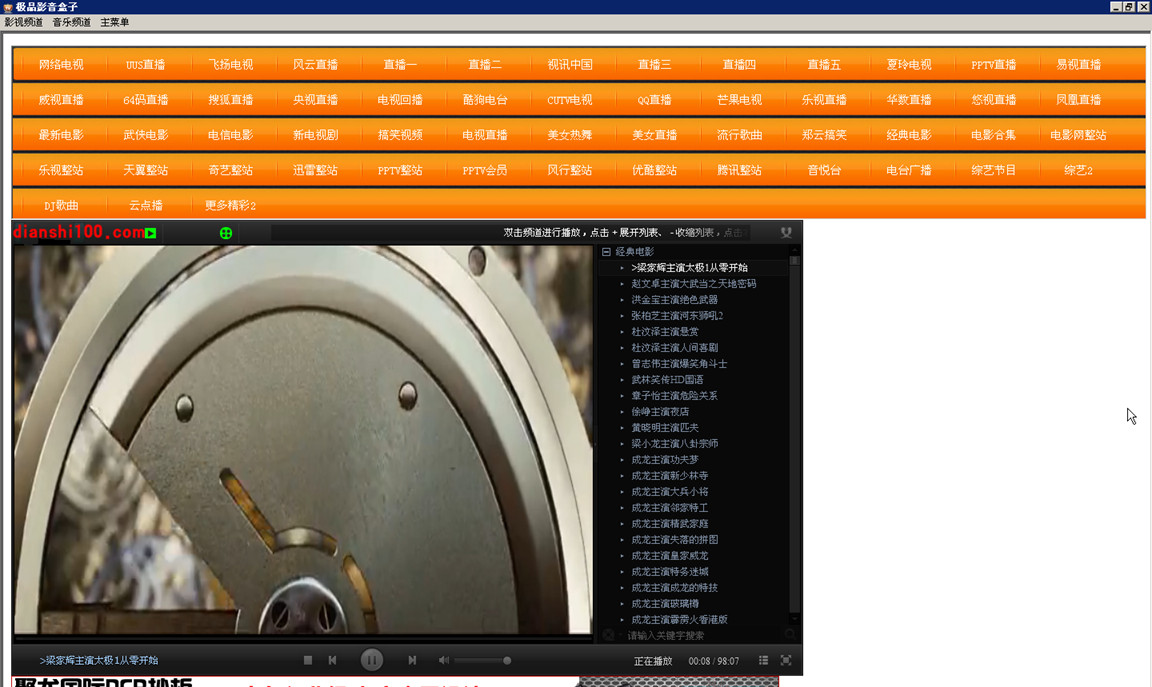Switch the player to fullscreen

coord(785,661)
